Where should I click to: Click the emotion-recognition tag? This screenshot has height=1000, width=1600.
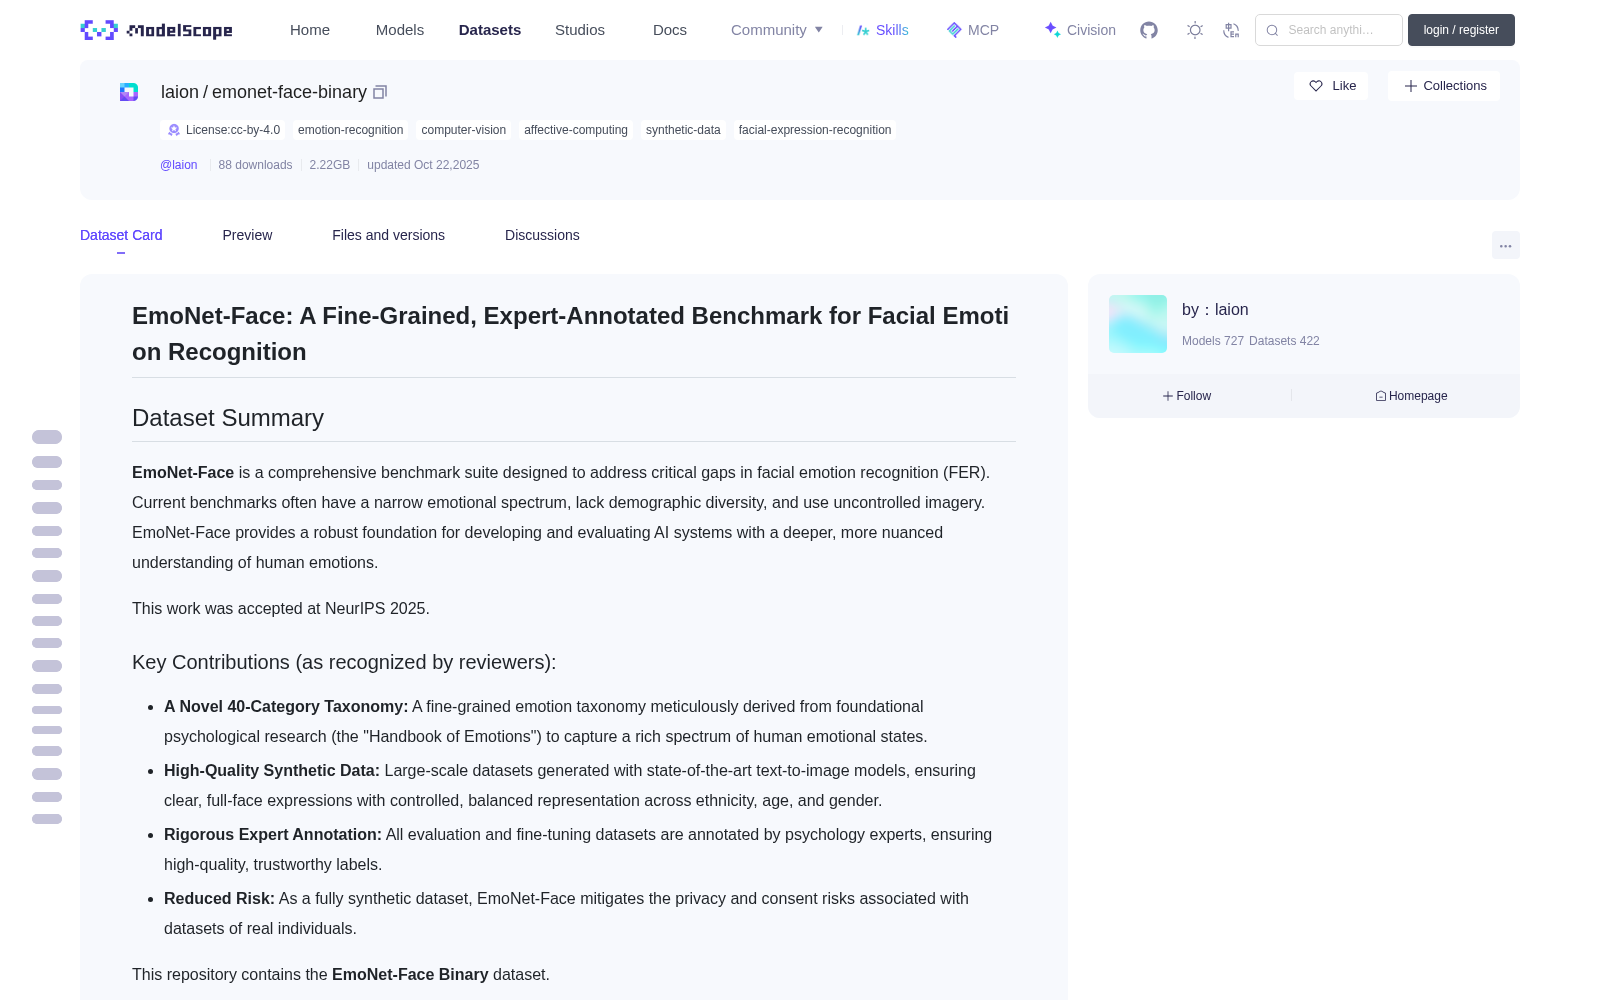click(350, 130)
